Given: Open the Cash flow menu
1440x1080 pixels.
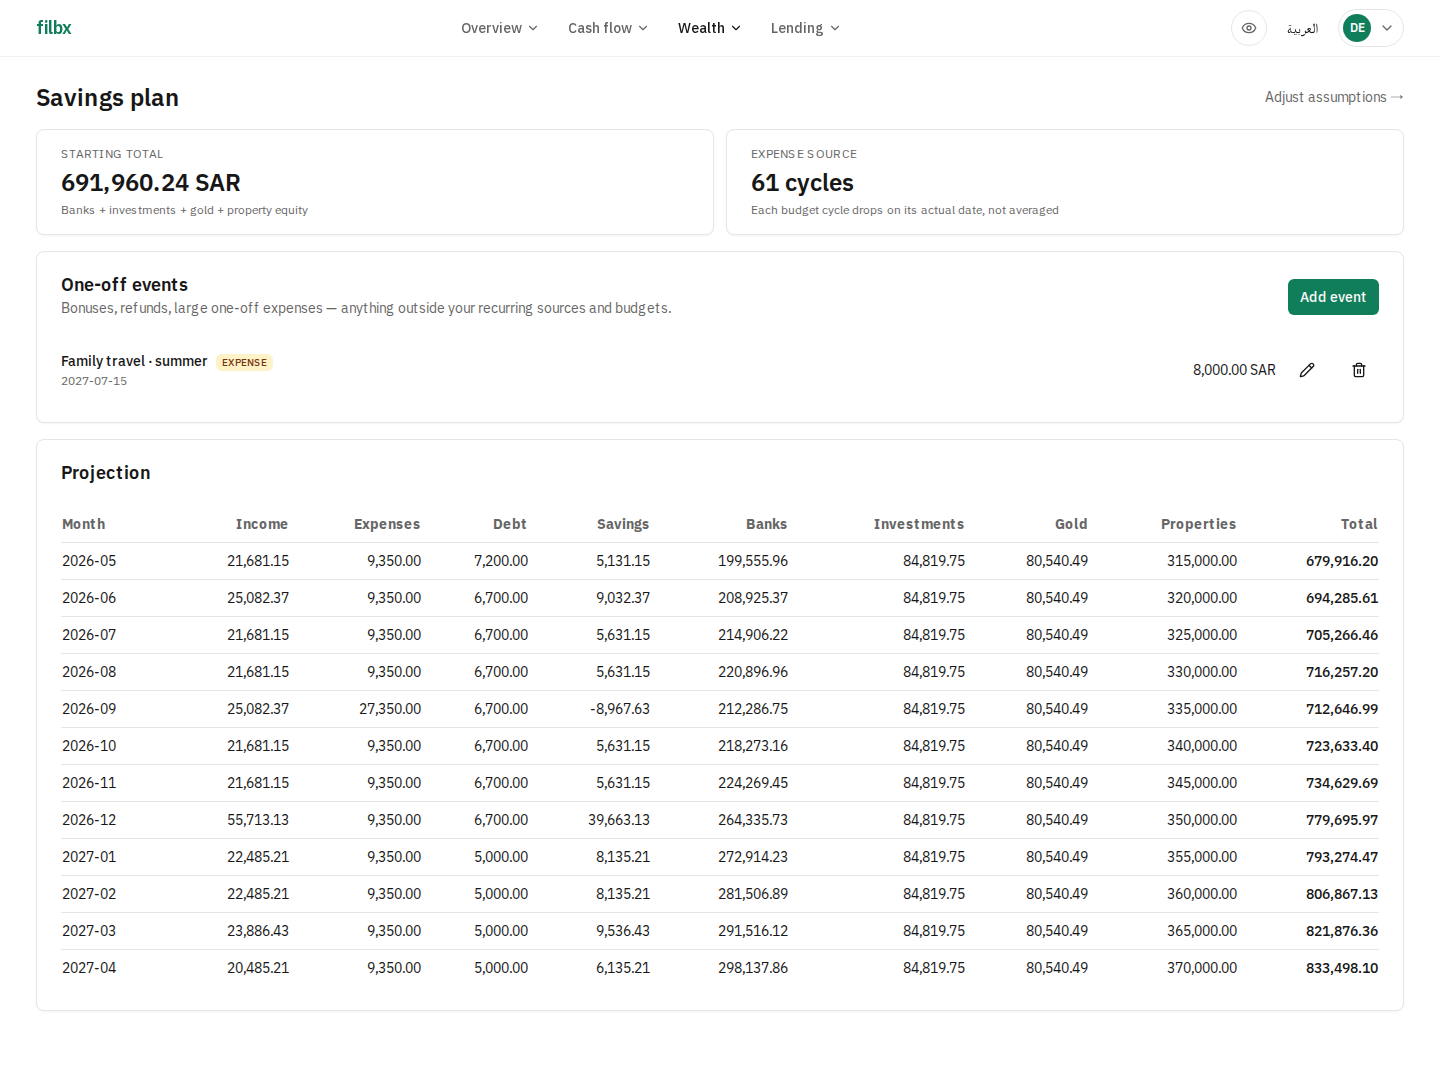Looking at the screenshot, I should [x=608, y=28].
